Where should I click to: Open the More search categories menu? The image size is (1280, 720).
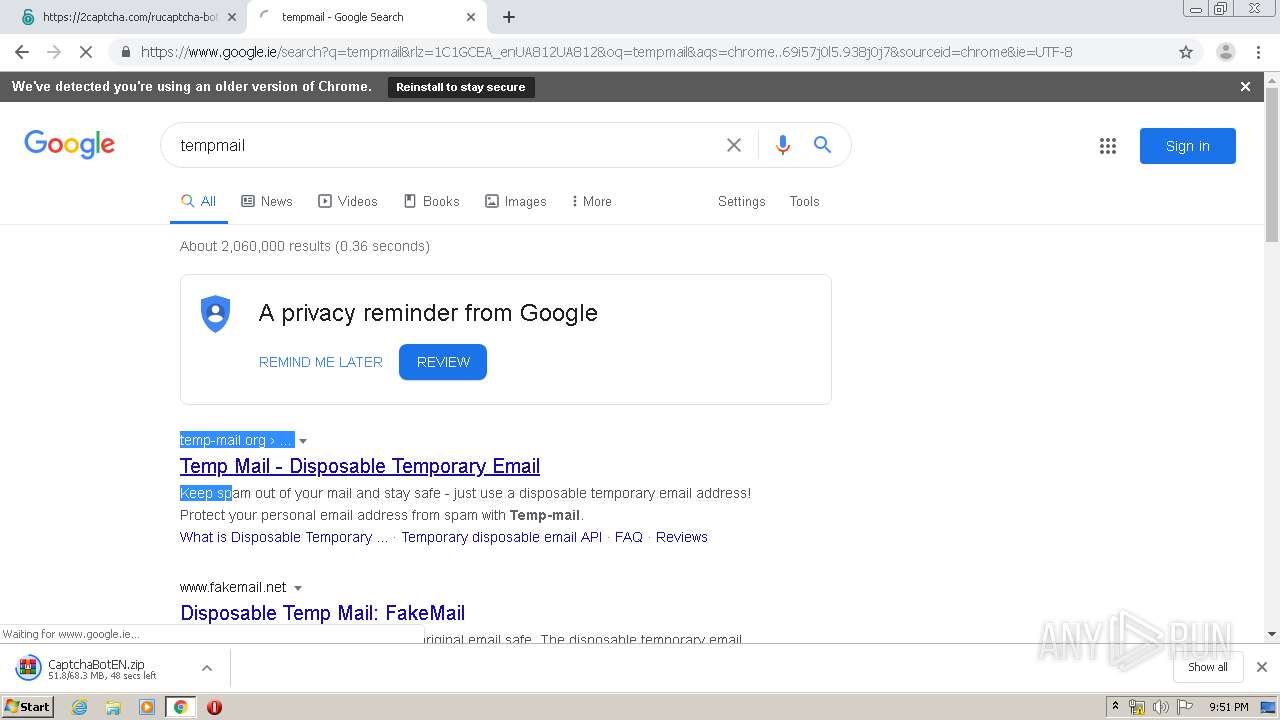tap(591, 201)
